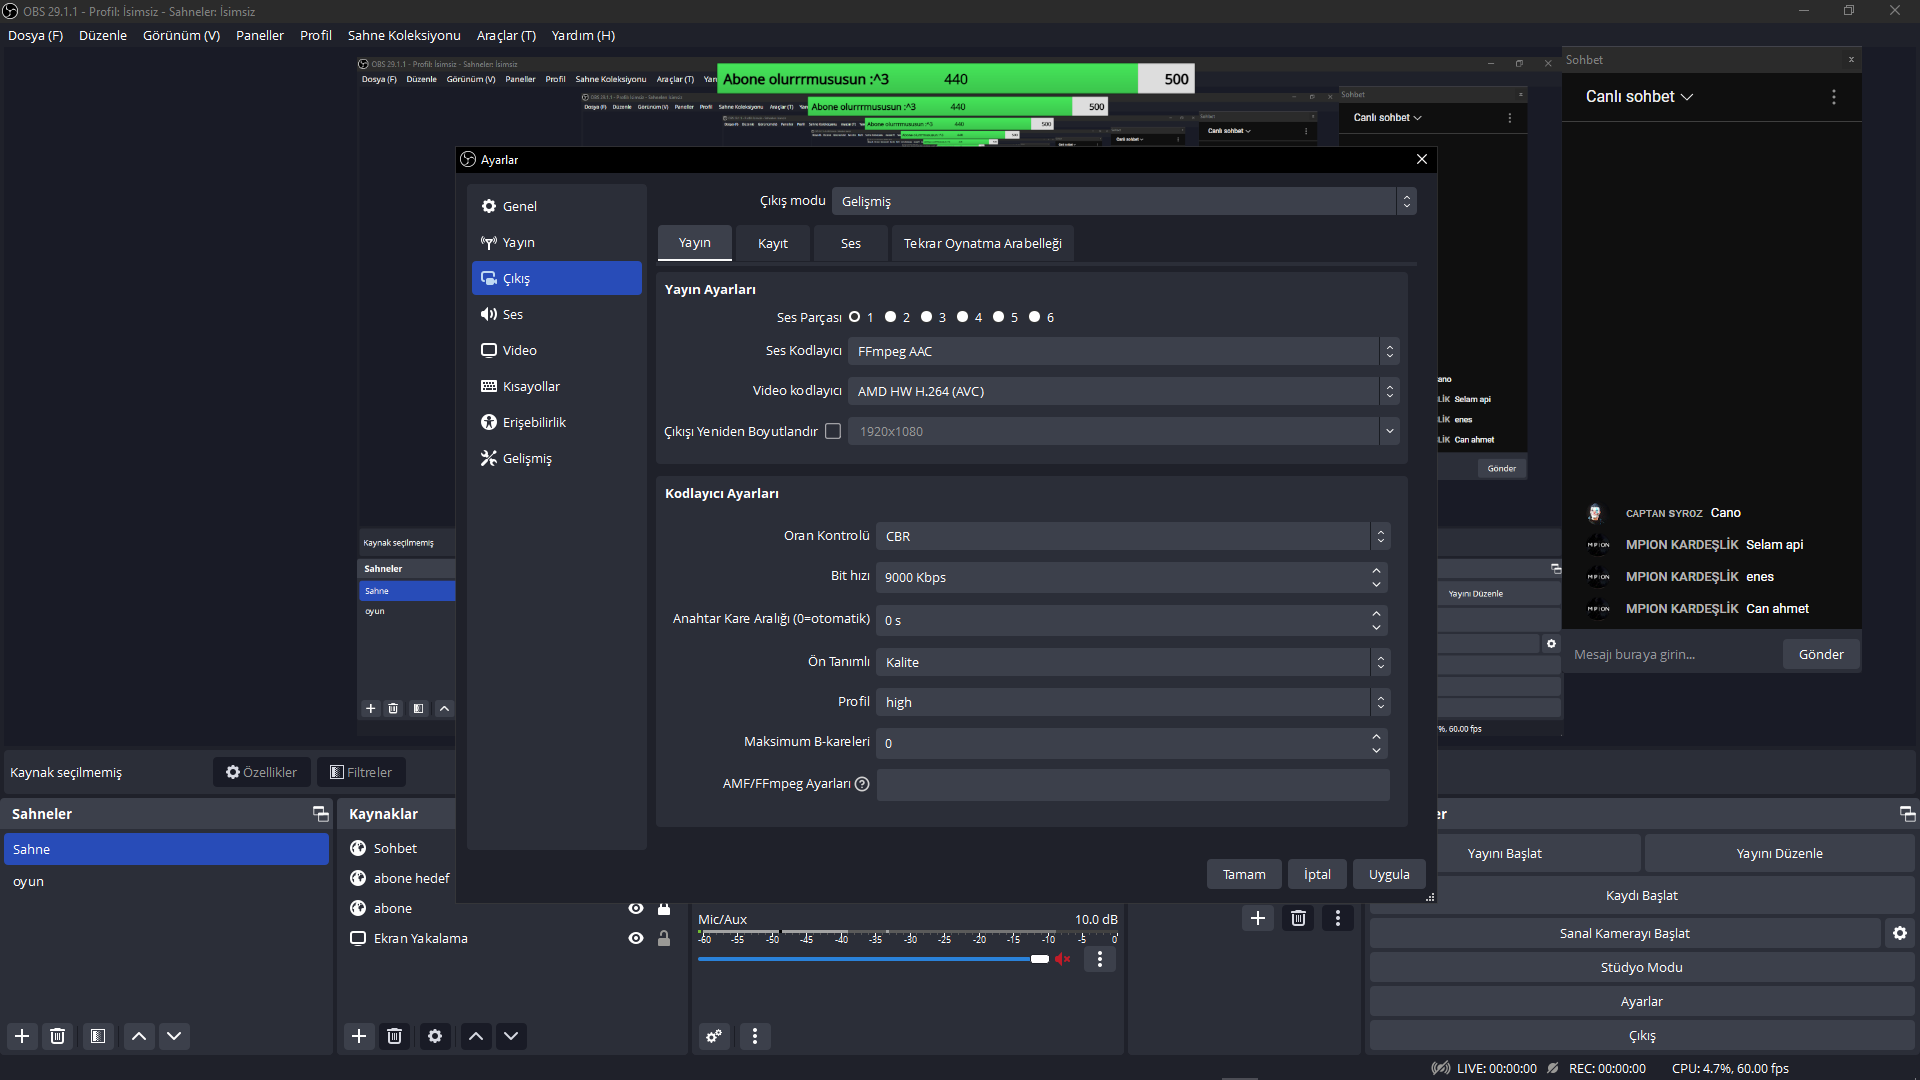Viewport: 1920px width, 1080px height.
Task: Enable Çıkışı Yeniden Boyutlandır checkbox
Action: pyautogui.click(x=833, y=431)
